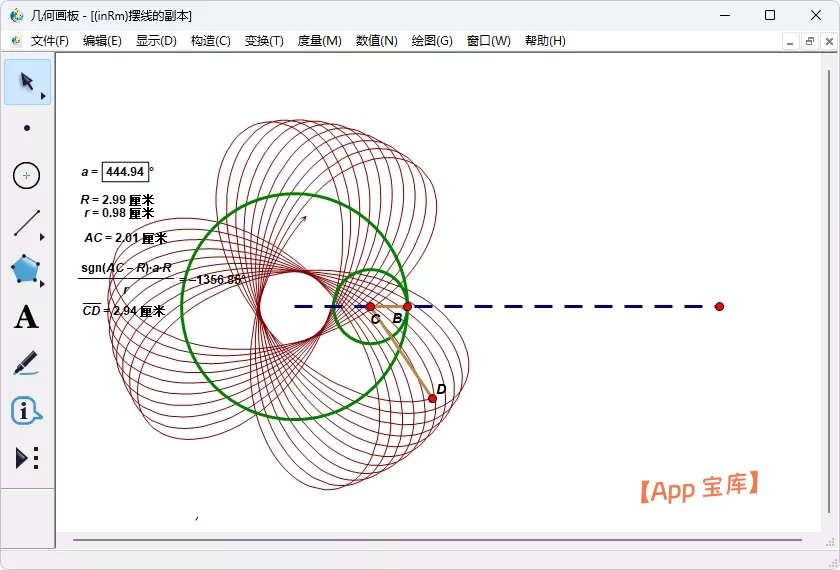The width and height of the screenshot is (840, 570).
Task: Close the inner document window
Action: 829,41
